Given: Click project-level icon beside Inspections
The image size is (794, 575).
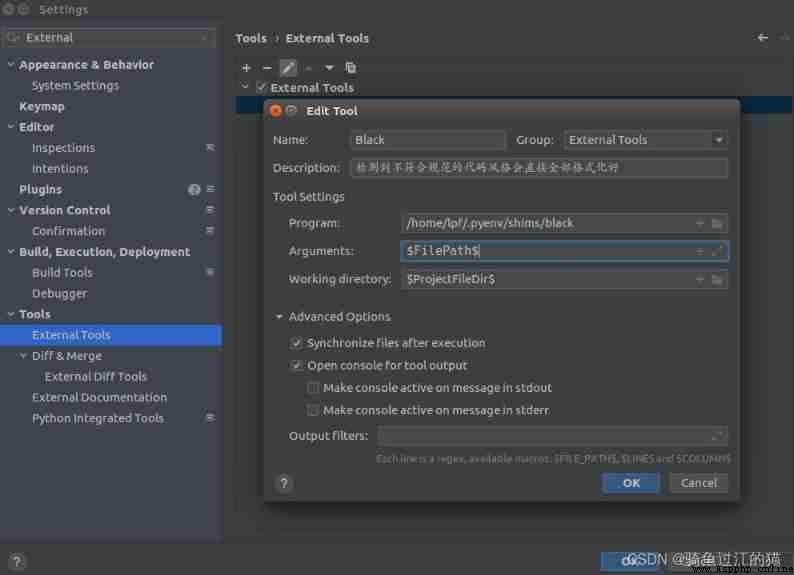Looking at the screenshot, I should [x=210, y=147].
